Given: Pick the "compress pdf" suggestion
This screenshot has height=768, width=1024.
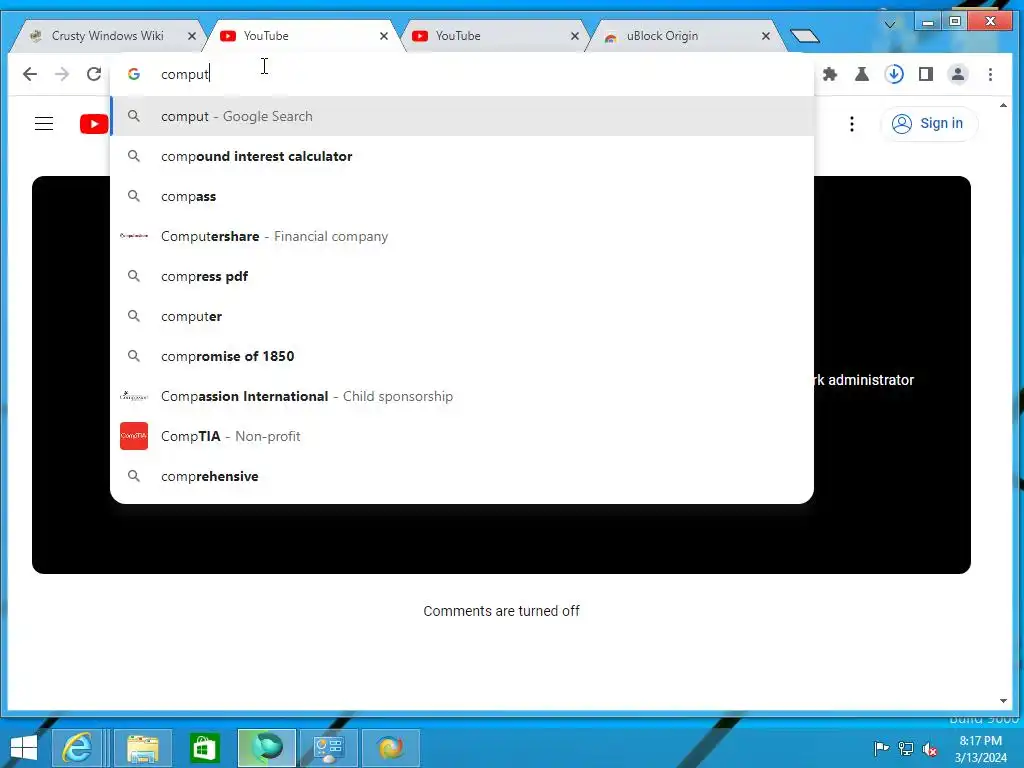Looking at the screenshot, I should [462, 276].
